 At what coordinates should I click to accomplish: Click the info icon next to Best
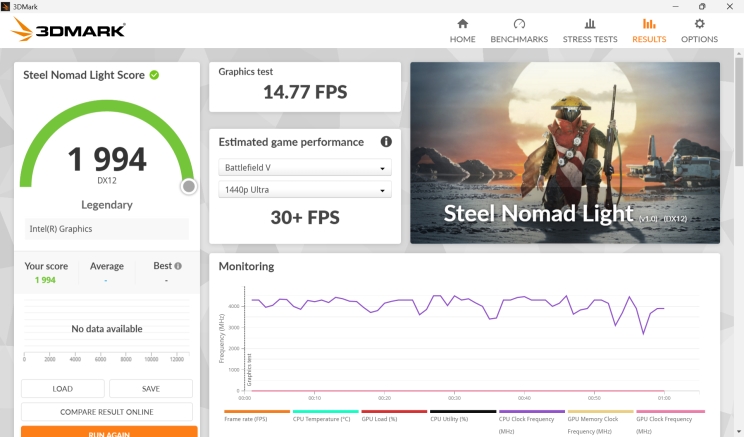[178, 266]
